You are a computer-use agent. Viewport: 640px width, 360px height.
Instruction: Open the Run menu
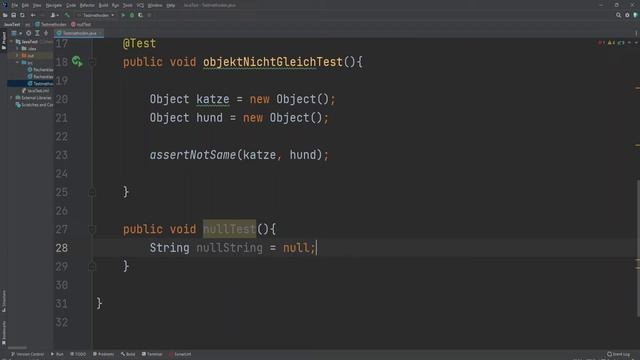point(116,5)
